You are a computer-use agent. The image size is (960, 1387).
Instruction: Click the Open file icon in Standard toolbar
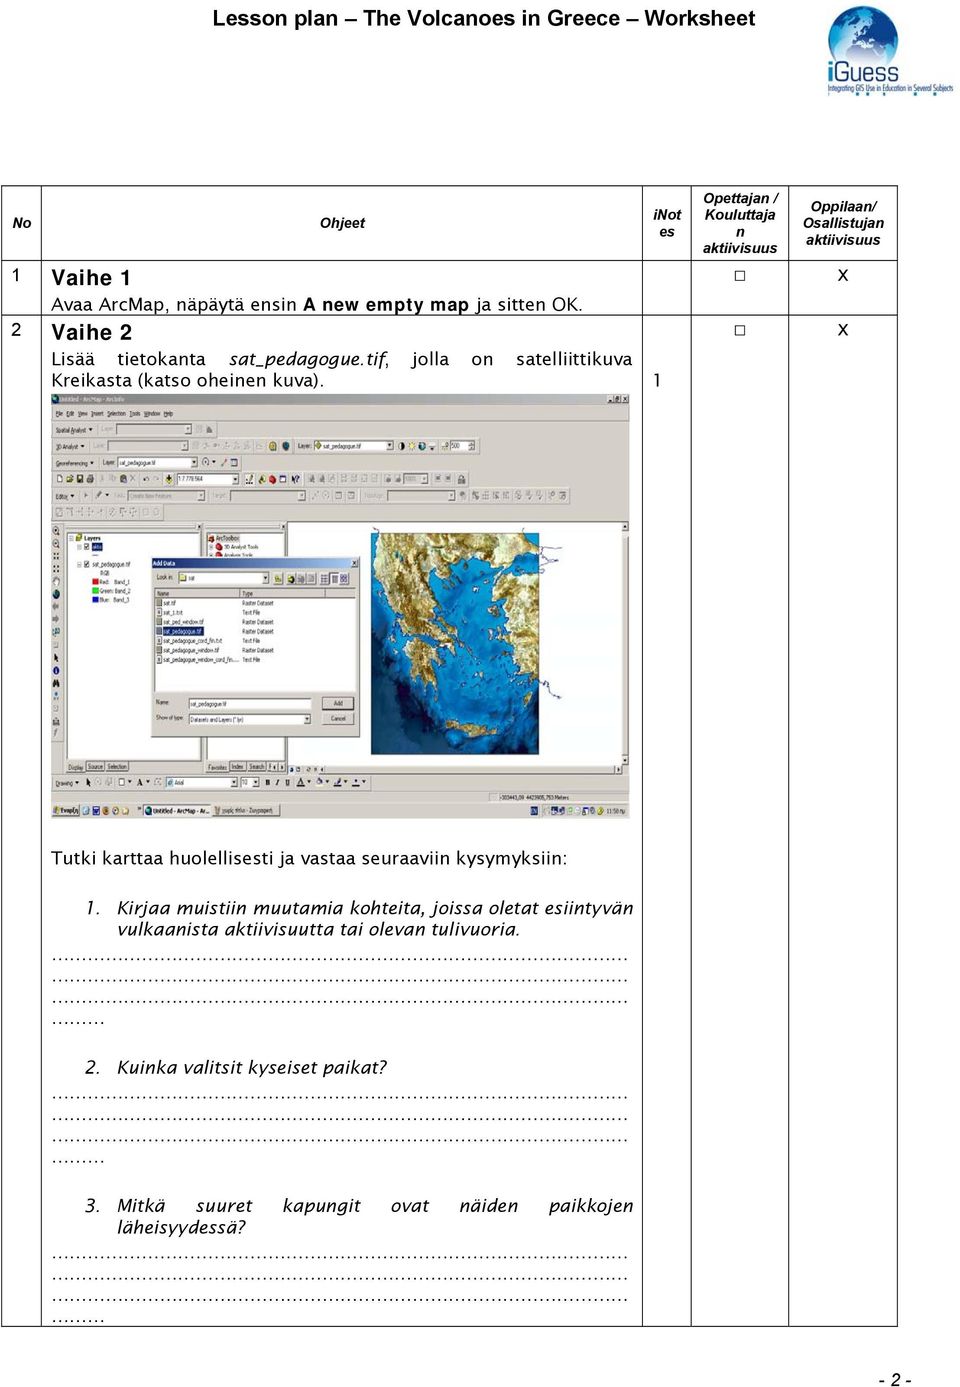(x=70, y=479)
